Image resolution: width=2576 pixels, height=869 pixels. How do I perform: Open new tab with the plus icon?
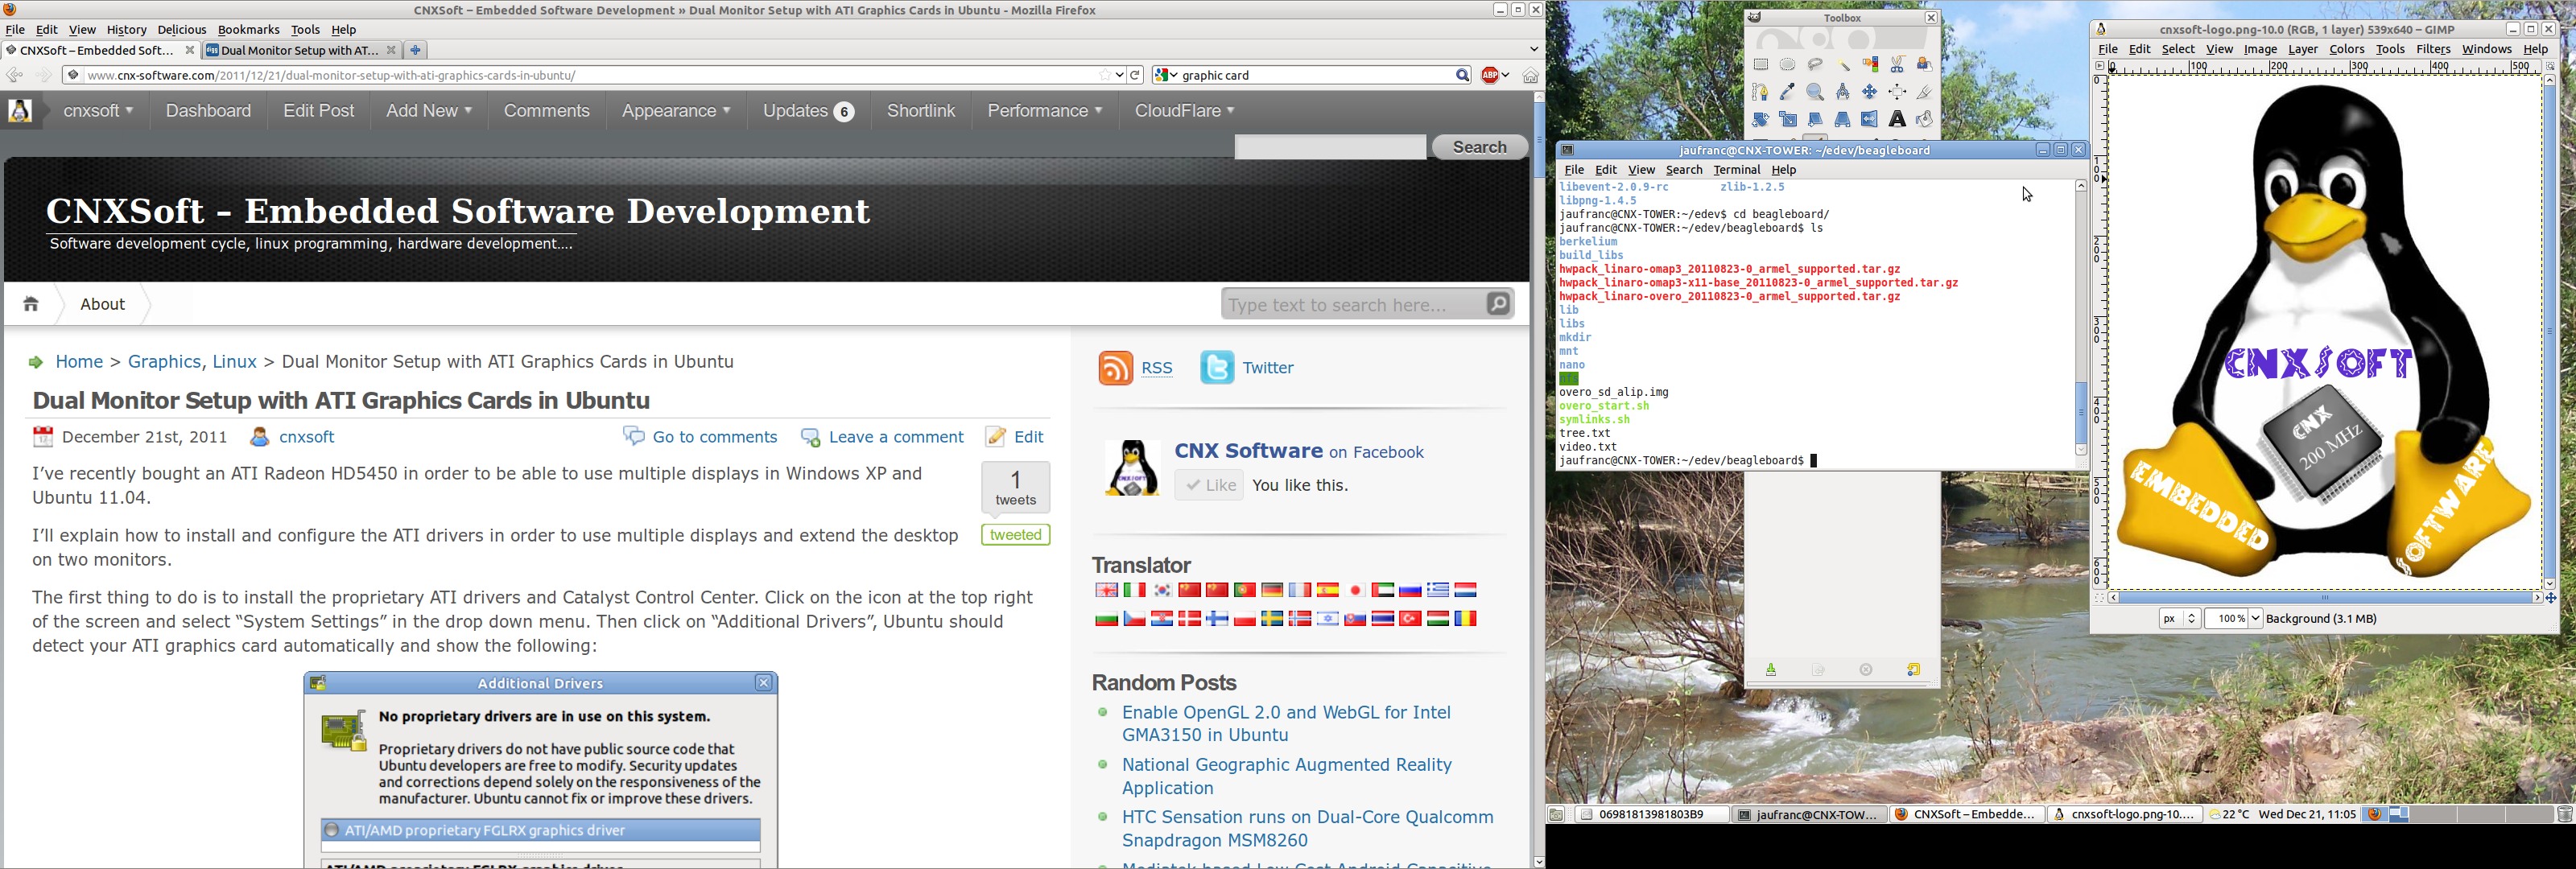coord(416,50)
